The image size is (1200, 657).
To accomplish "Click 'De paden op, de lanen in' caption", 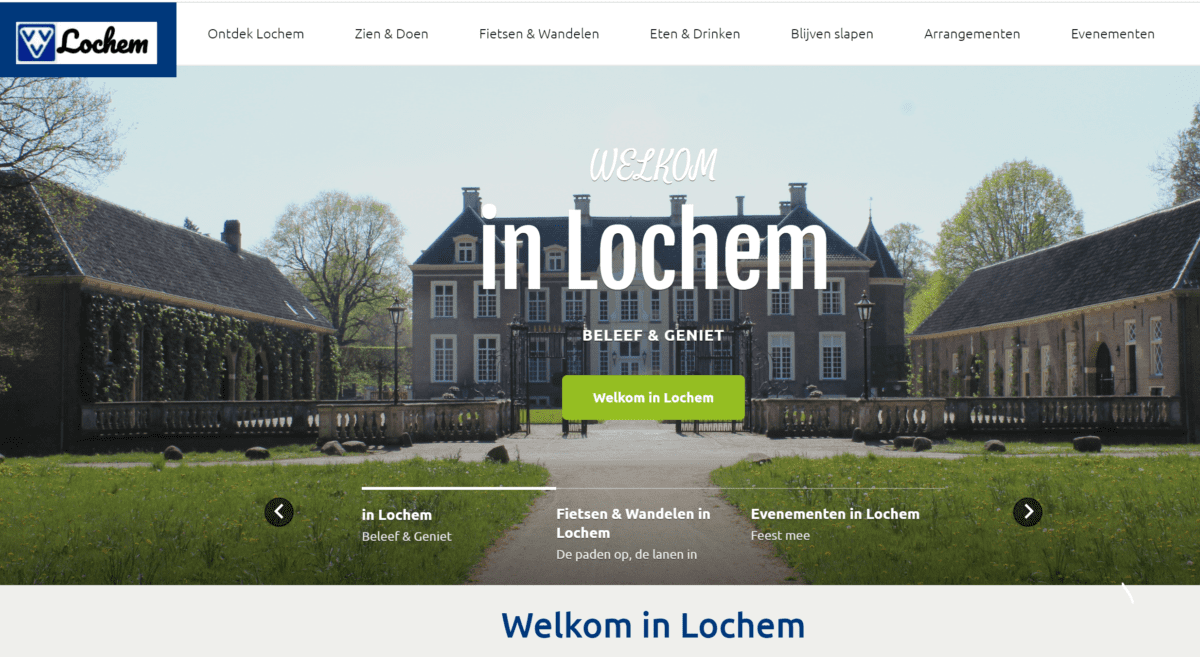I will (x=626, y=554).
